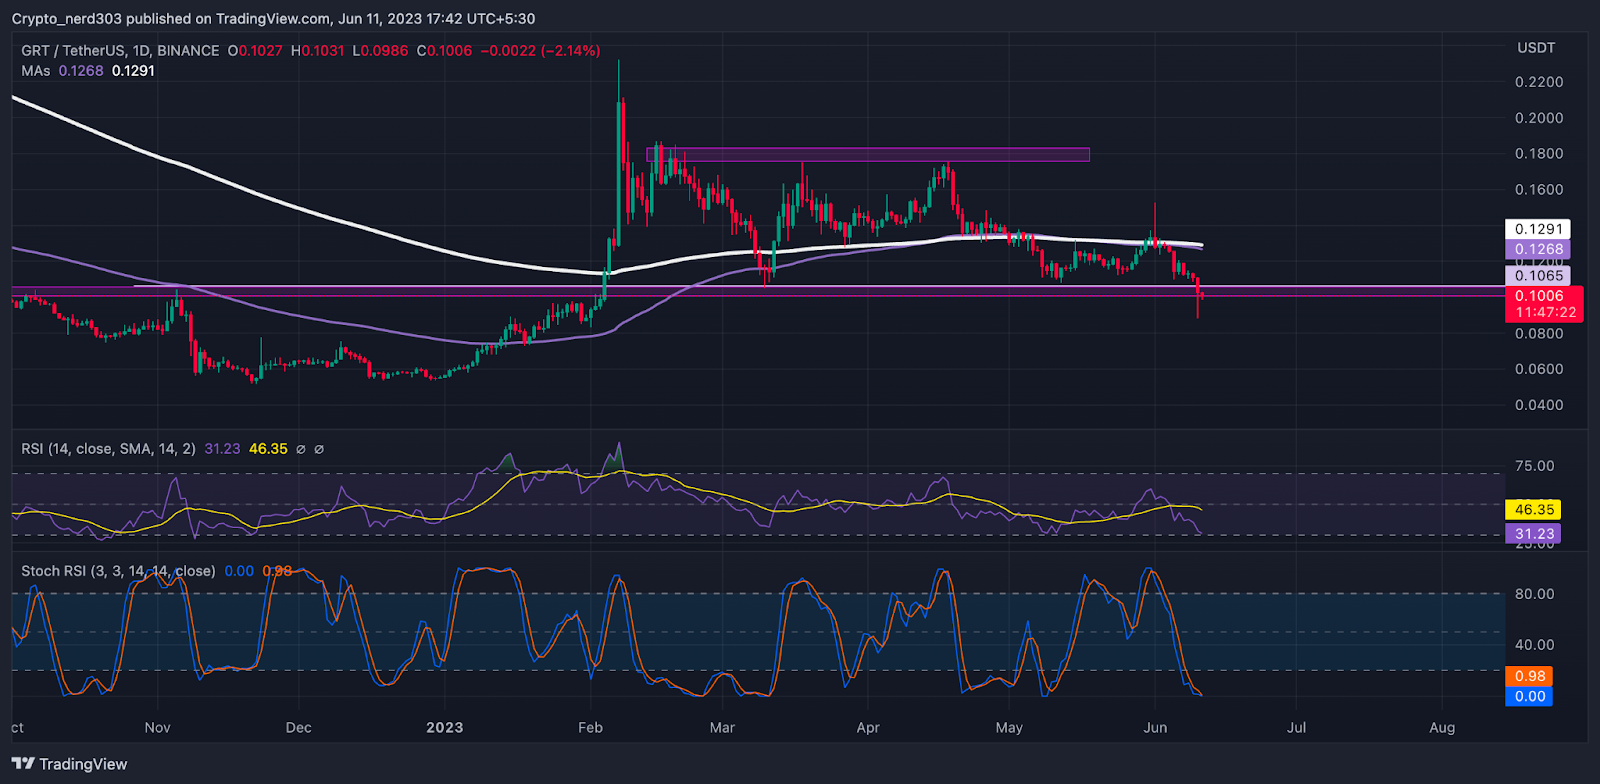This screenshot has height=784, width=1600.
Task: Click the yellow 46.35 RSI axis tag
Action: click(x=1533, y=510)
